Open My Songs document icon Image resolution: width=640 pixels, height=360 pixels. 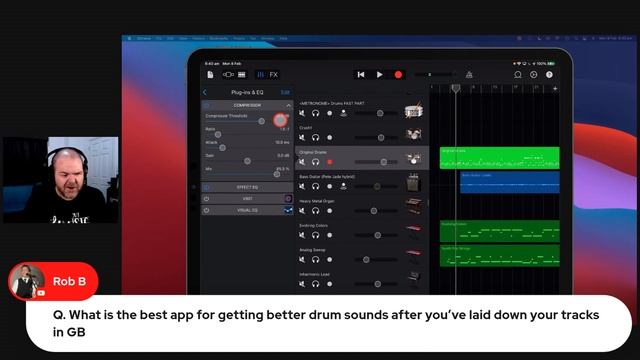tap(210, 75)
